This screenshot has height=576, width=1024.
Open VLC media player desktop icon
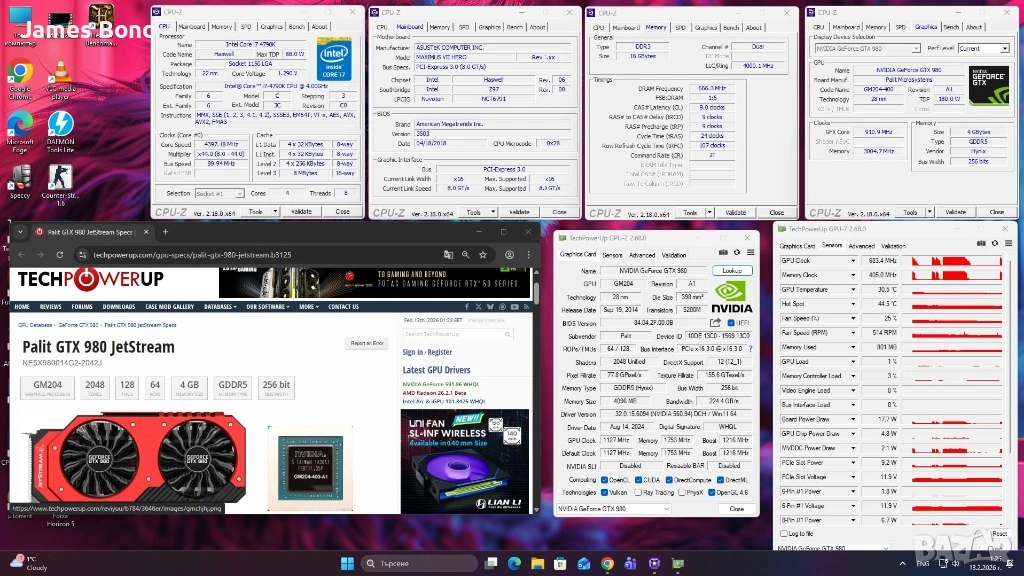tap(59, 73)
